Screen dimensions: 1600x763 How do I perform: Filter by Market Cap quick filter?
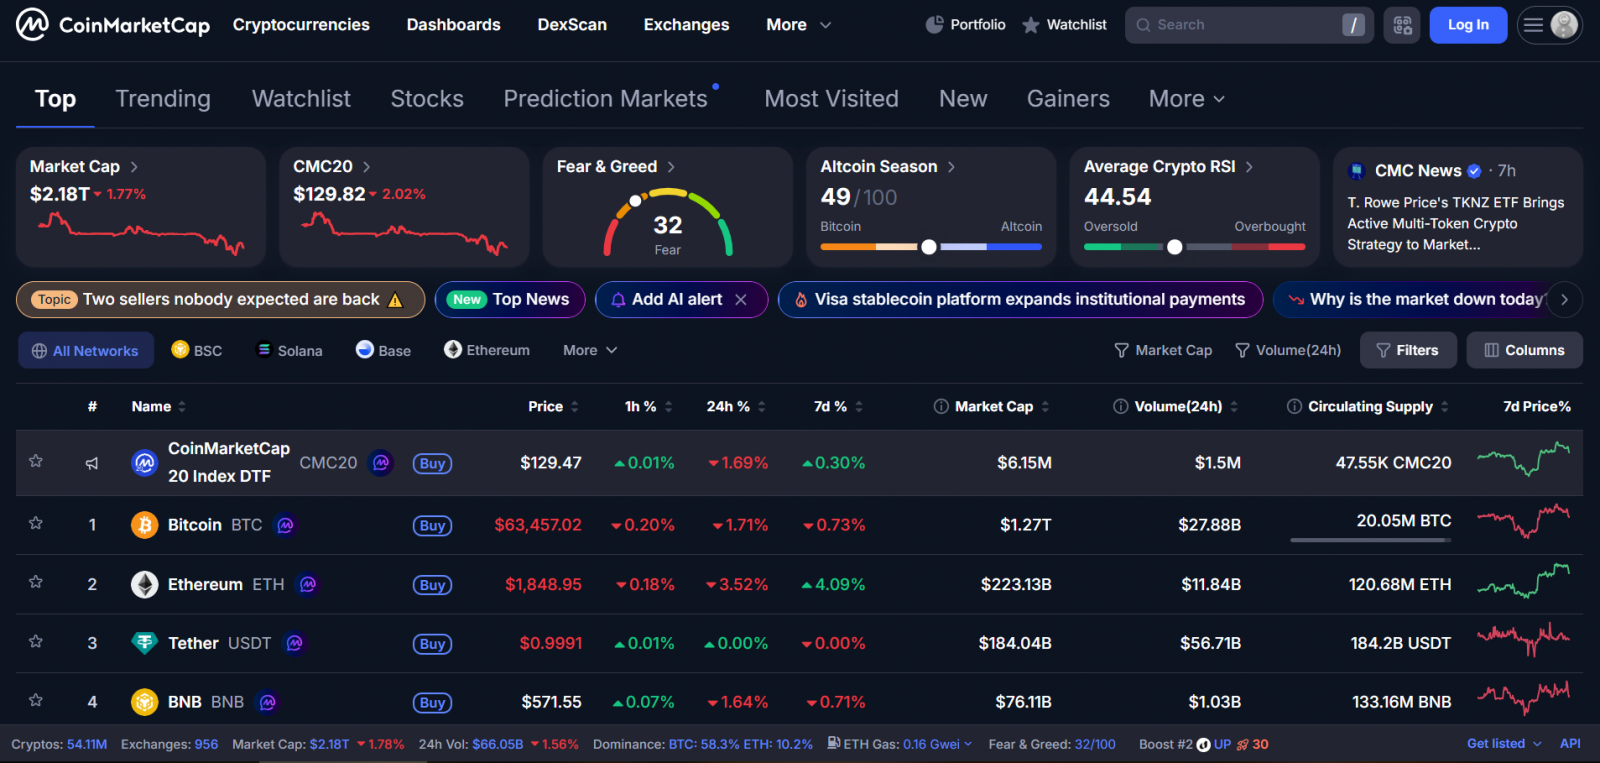[1163, 350]
